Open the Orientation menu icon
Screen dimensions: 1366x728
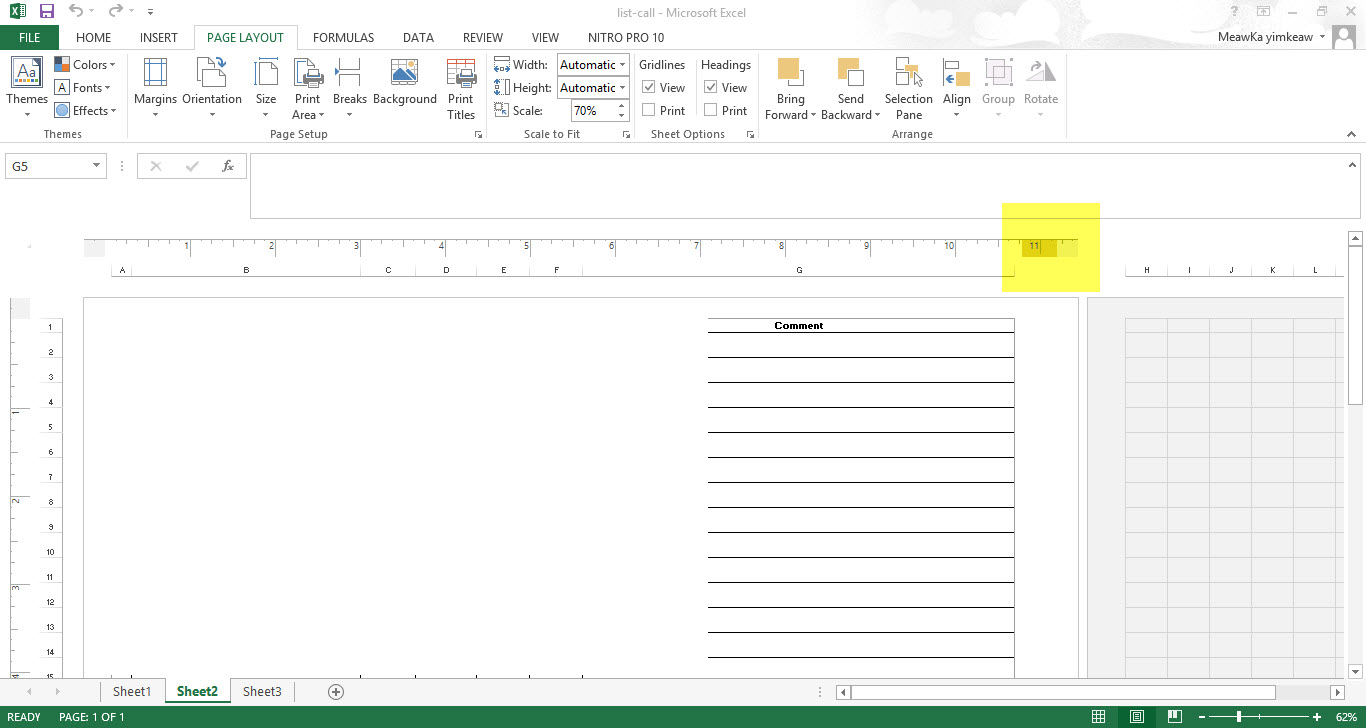point(212,75)
